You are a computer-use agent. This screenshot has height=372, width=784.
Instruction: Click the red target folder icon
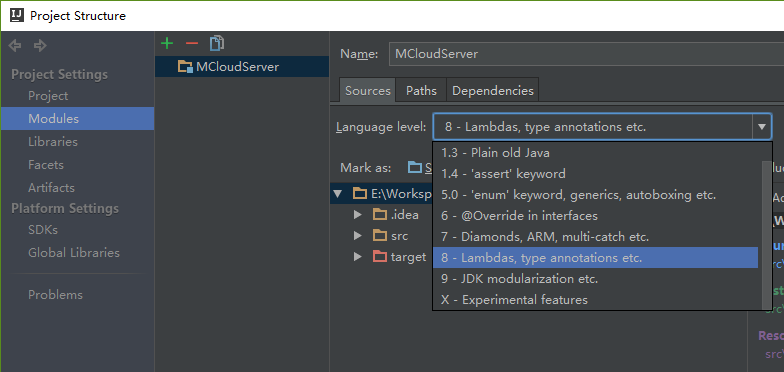(380, 257)
